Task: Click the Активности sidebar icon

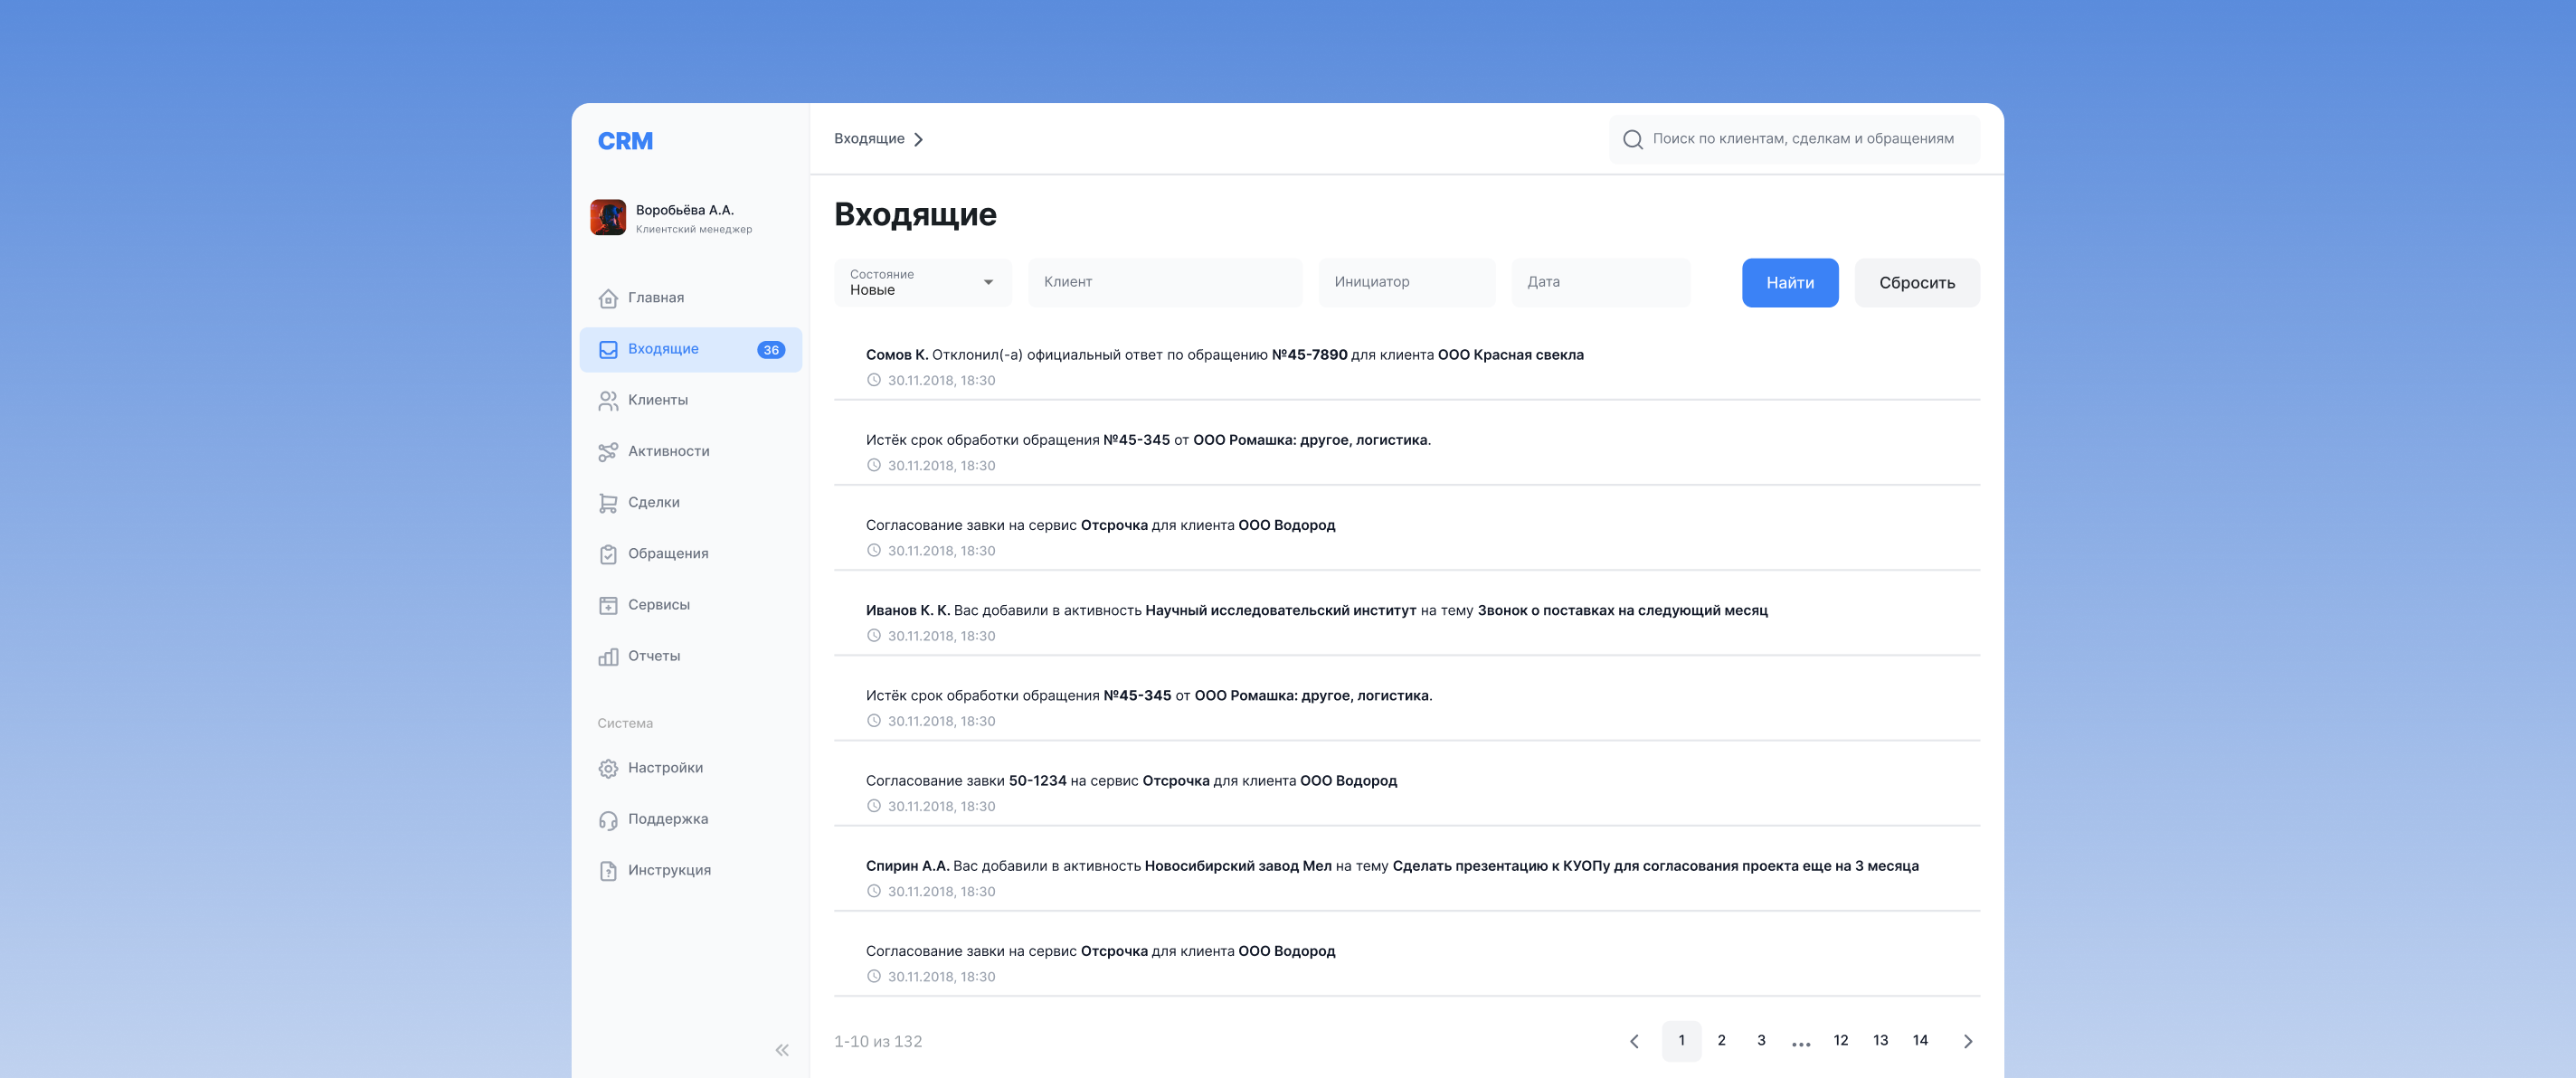Action: [x=608, y=452]
